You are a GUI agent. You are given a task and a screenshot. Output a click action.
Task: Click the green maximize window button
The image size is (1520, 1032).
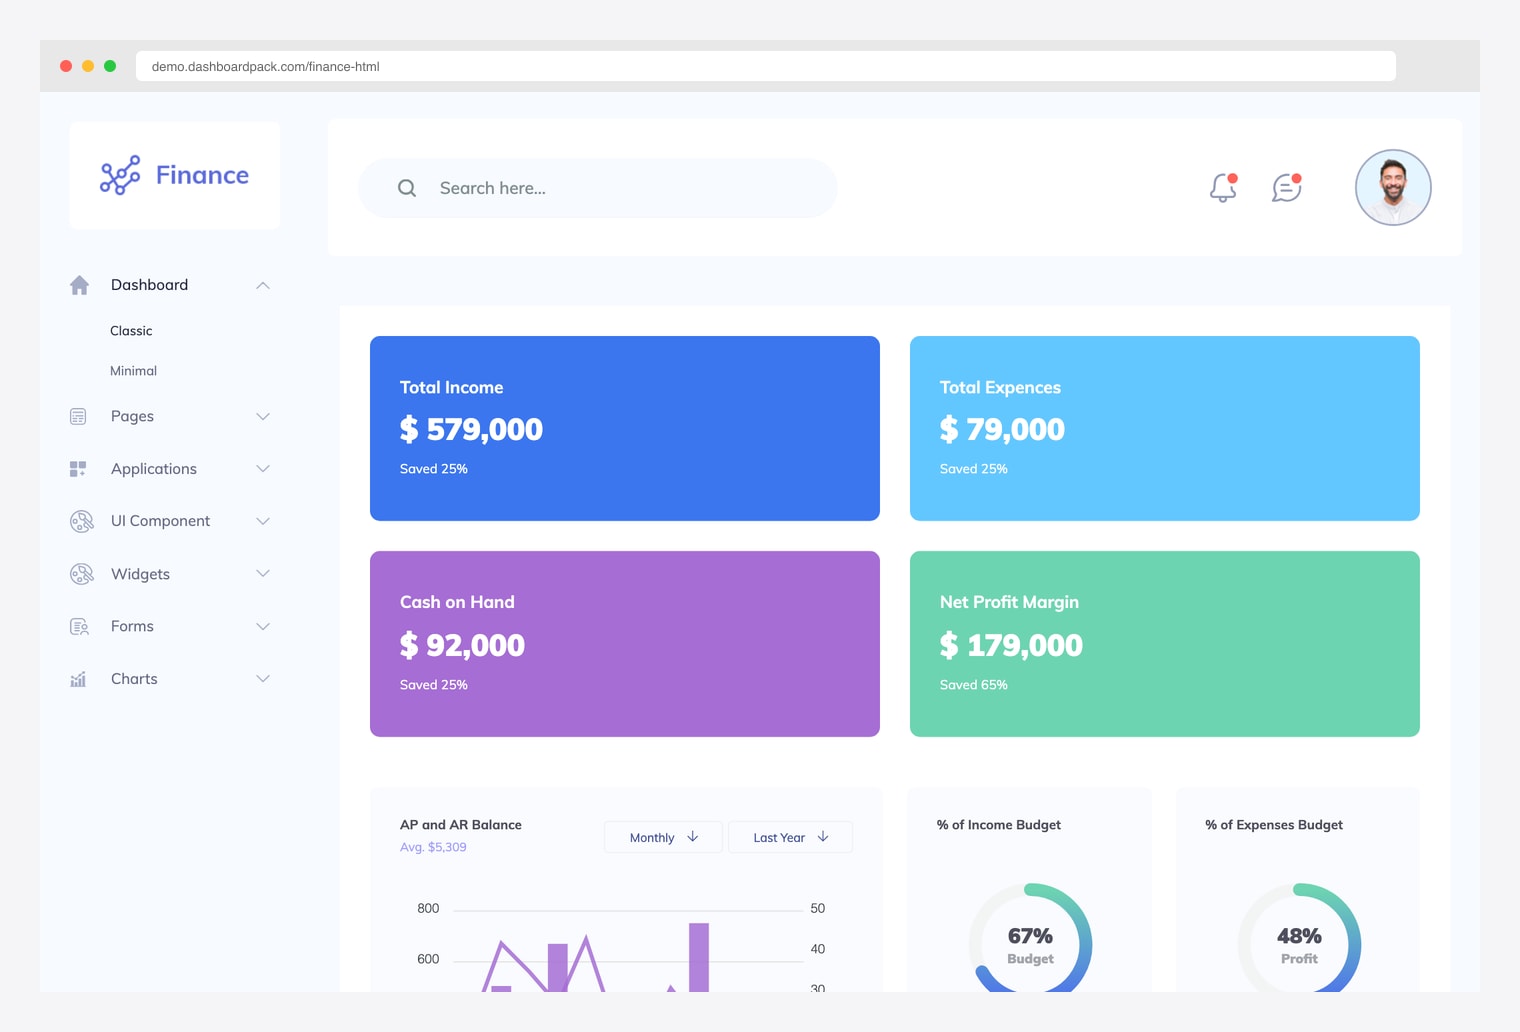(110, 66)
